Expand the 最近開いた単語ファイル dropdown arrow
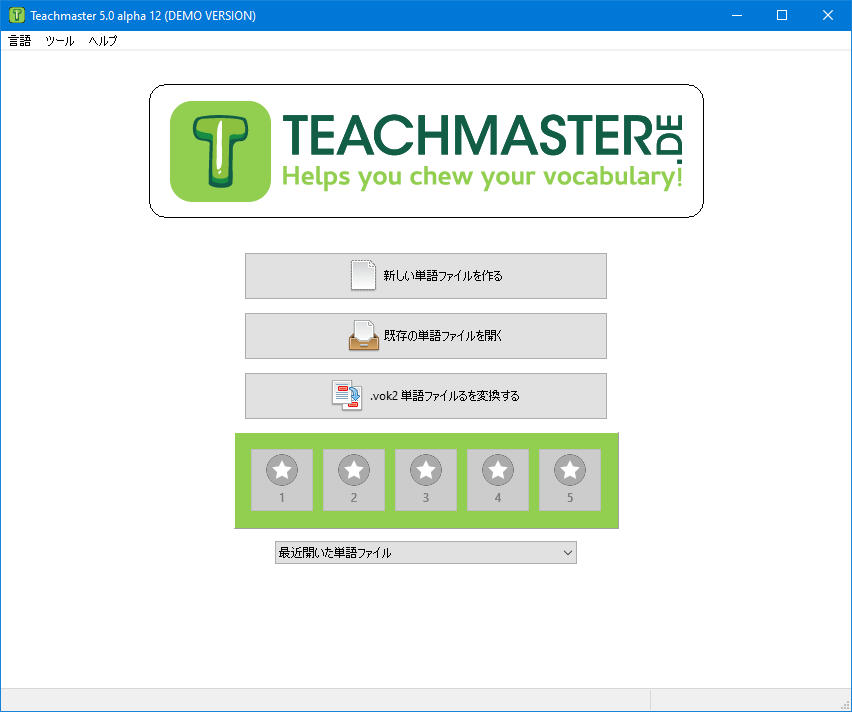Viewport: 852px width, 712px height. click(x=567, y=553)
